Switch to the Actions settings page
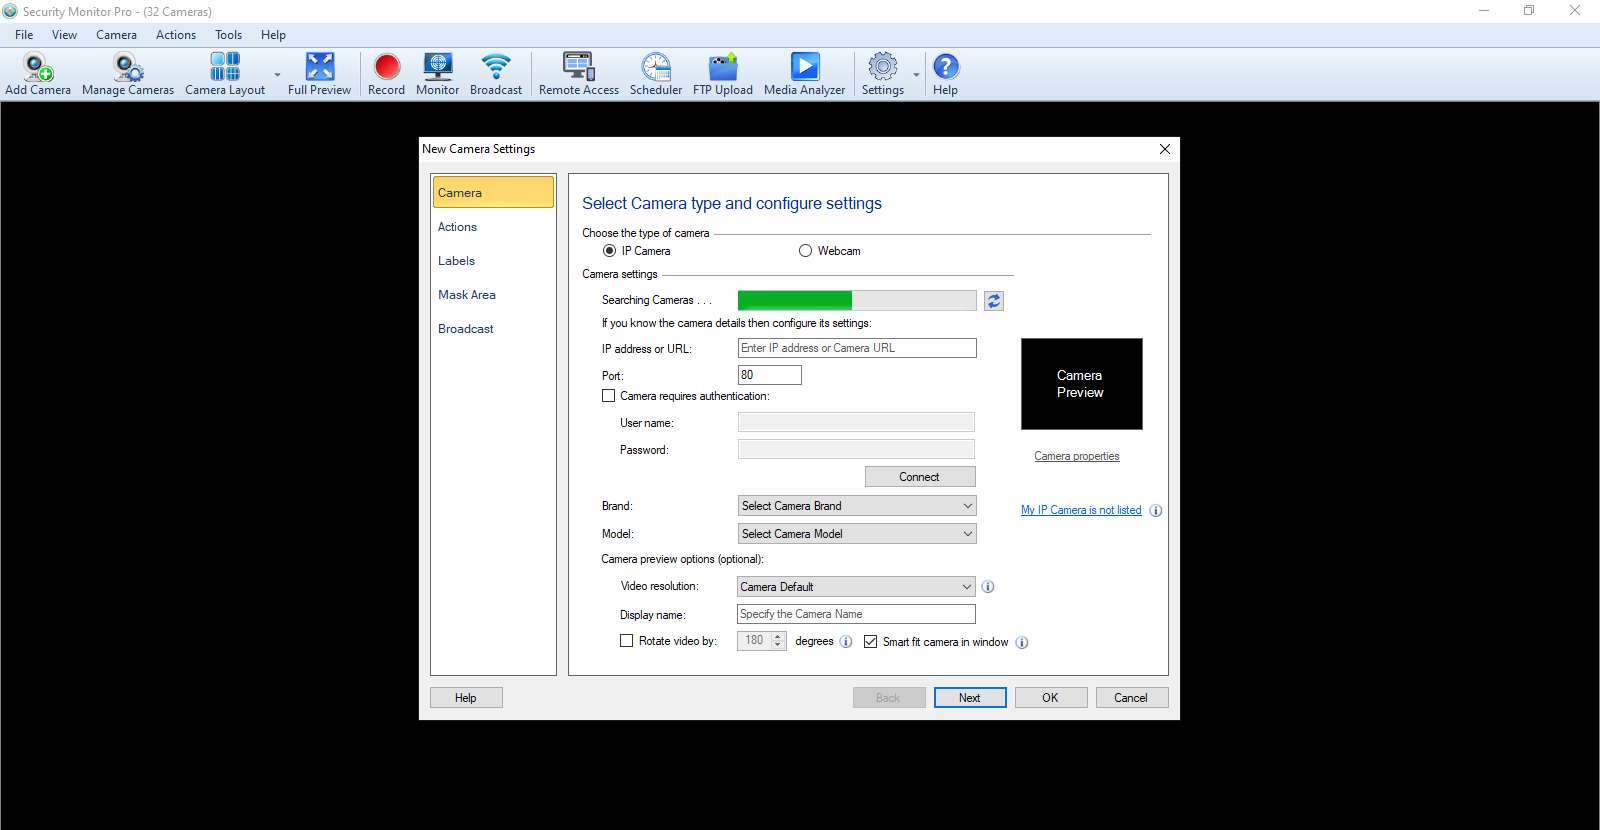This screenshot has width=1600, height=830. pyautogui.click(x=493, y=227)
